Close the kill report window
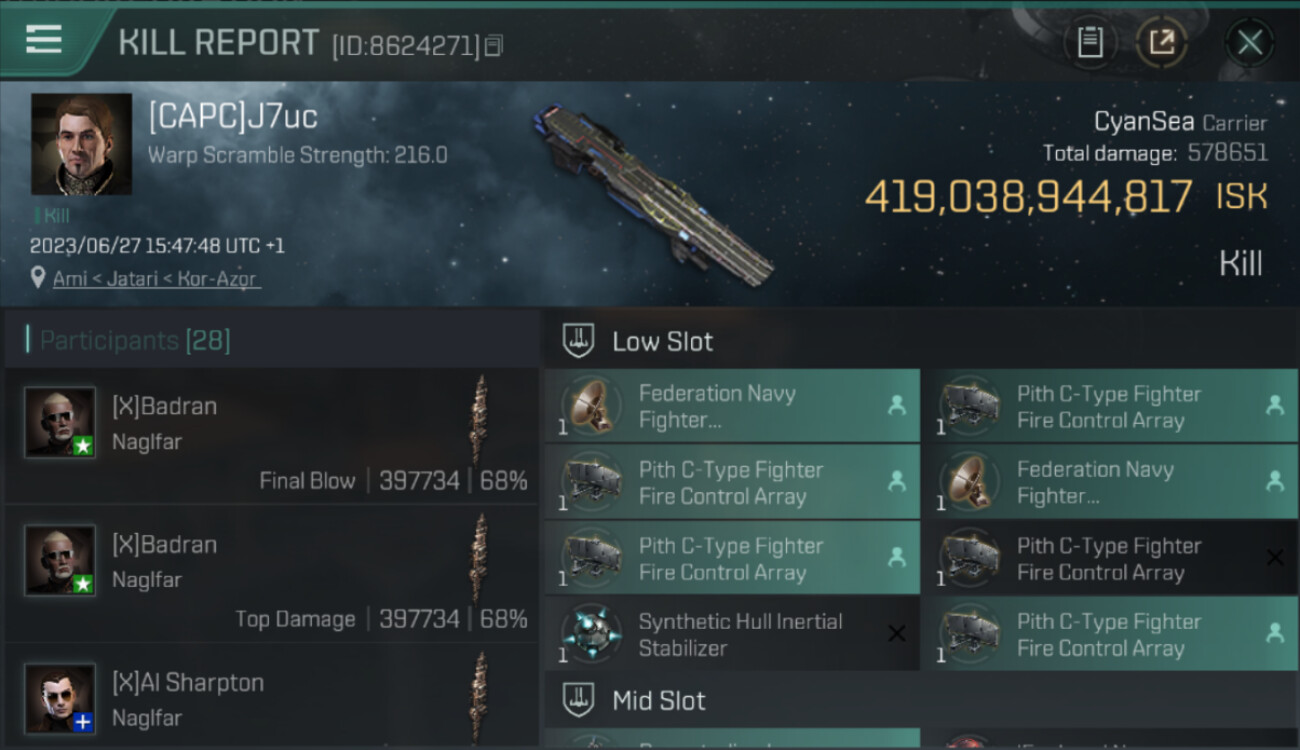Viewport: 1300px width, 750px height. coord(1249,42)
